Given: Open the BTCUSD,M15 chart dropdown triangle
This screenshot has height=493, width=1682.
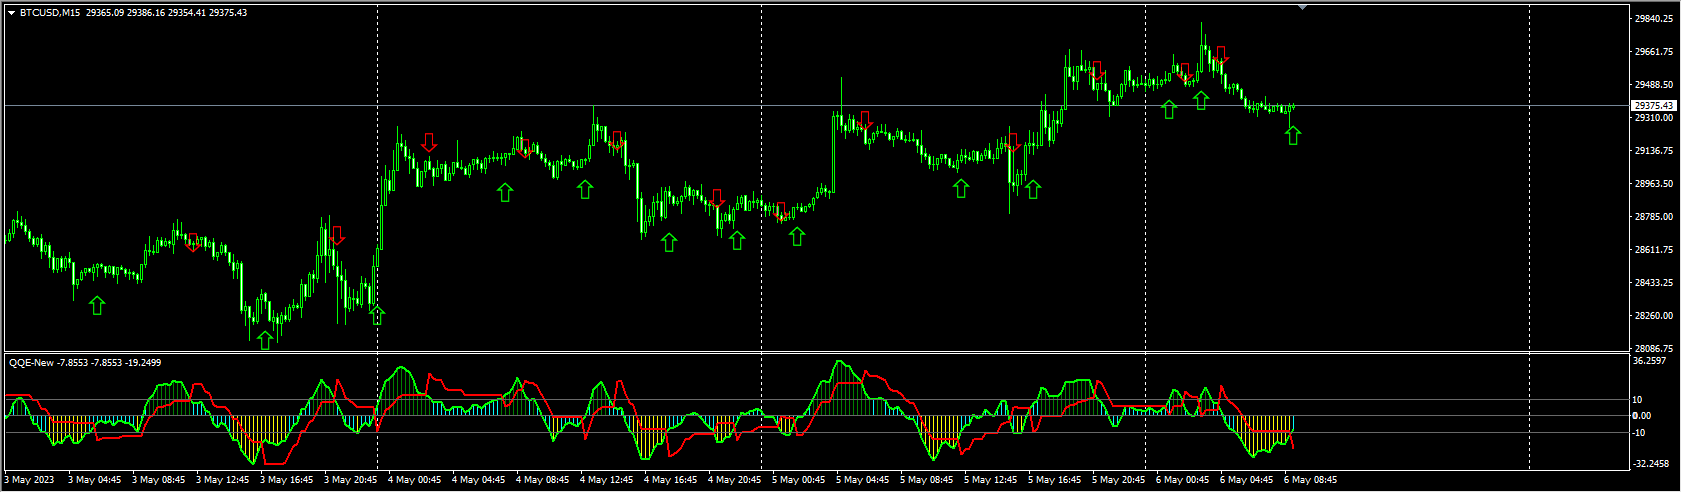Looking at the screenshot, I should (x=11, y=13).
